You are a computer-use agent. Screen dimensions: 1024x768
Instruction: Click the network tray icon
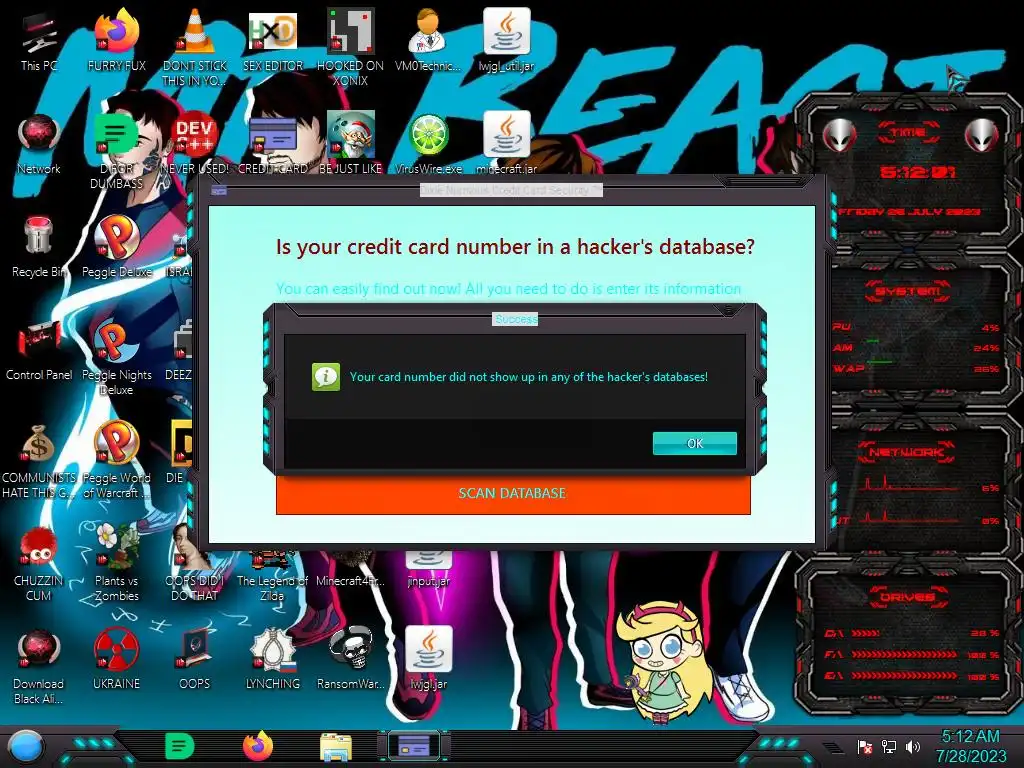coord(889,746)
